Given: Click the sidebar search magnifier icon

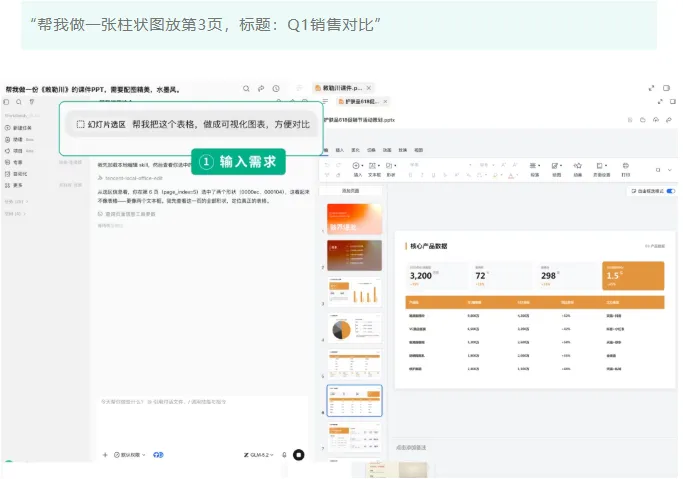Looking at the screenshot, I should point(19,102).
